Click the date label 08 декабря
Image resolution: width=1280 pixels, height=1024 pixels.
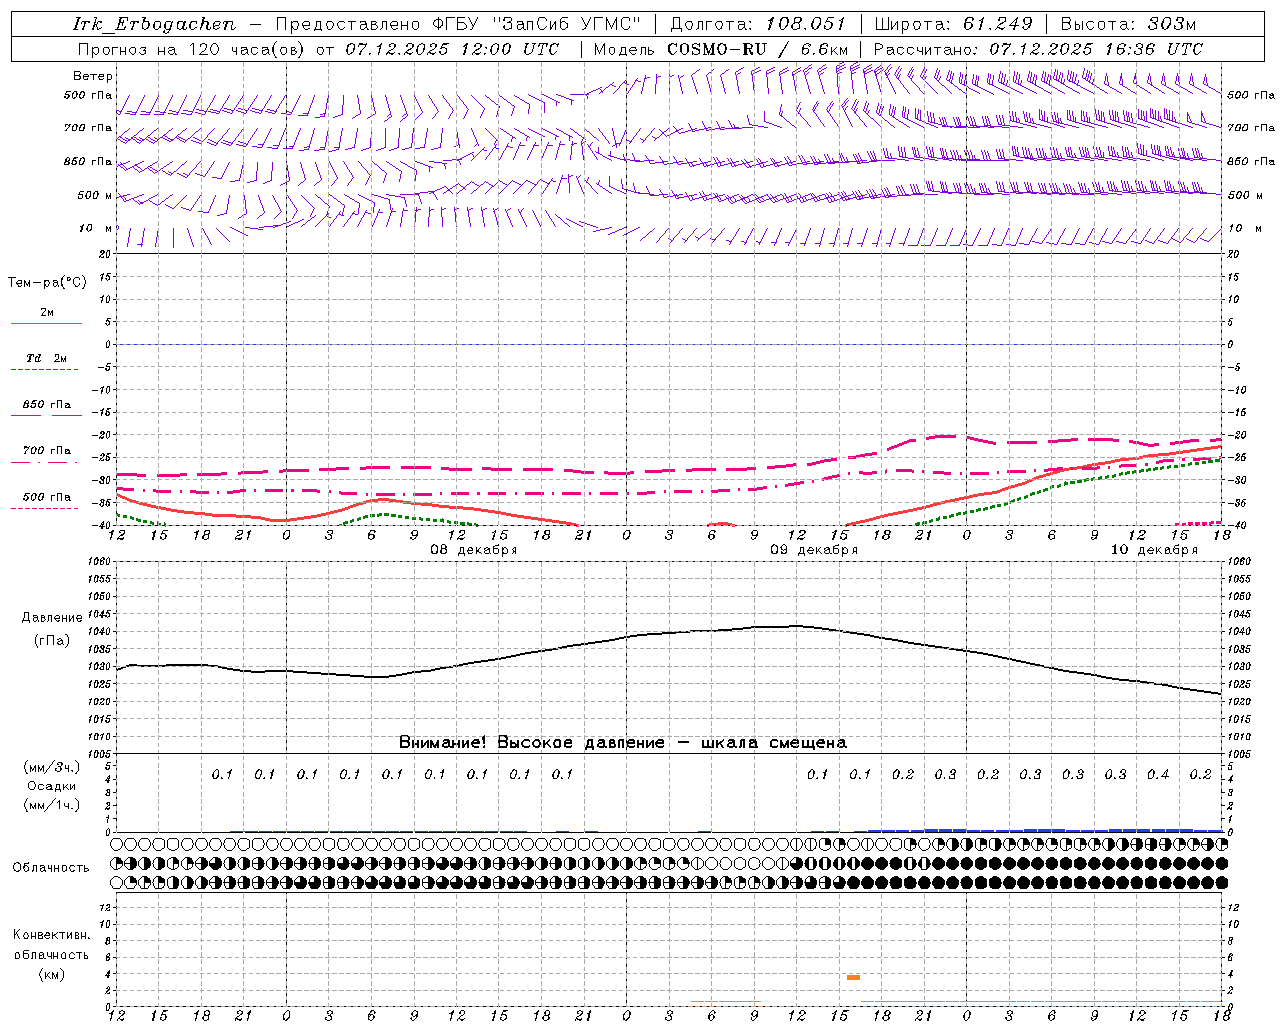(473, 550)
